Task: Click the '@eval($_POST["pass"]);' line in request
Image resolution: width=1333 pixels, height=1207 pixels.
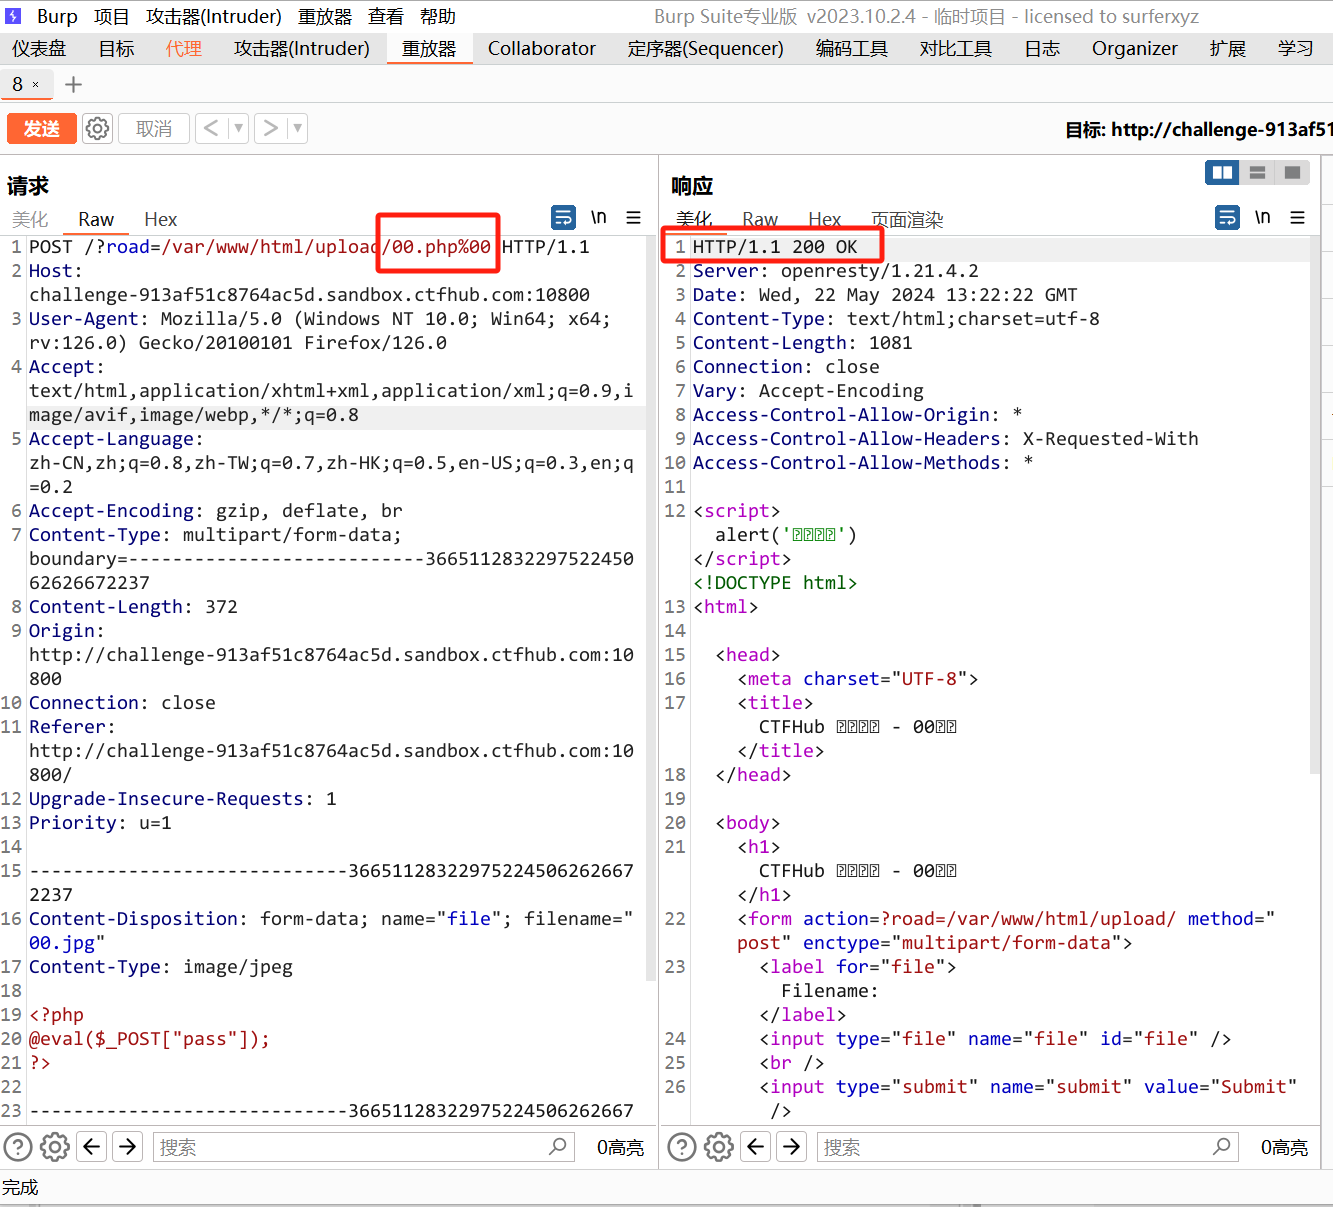Action: (x=149, y=1039)
